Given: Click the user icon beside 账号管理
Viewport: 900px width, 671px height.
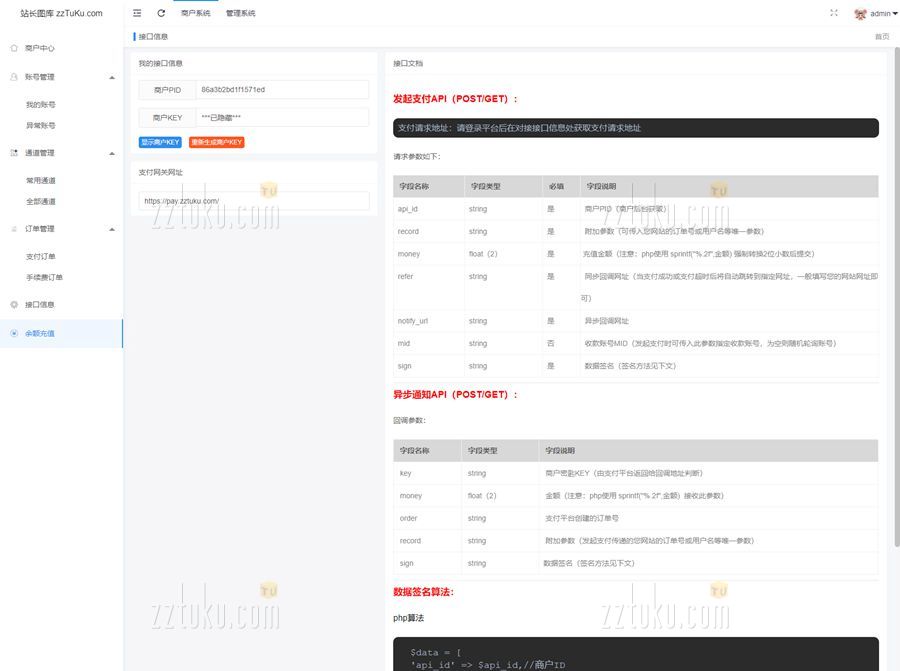Looking at the screenshot, I should [14, 76].
